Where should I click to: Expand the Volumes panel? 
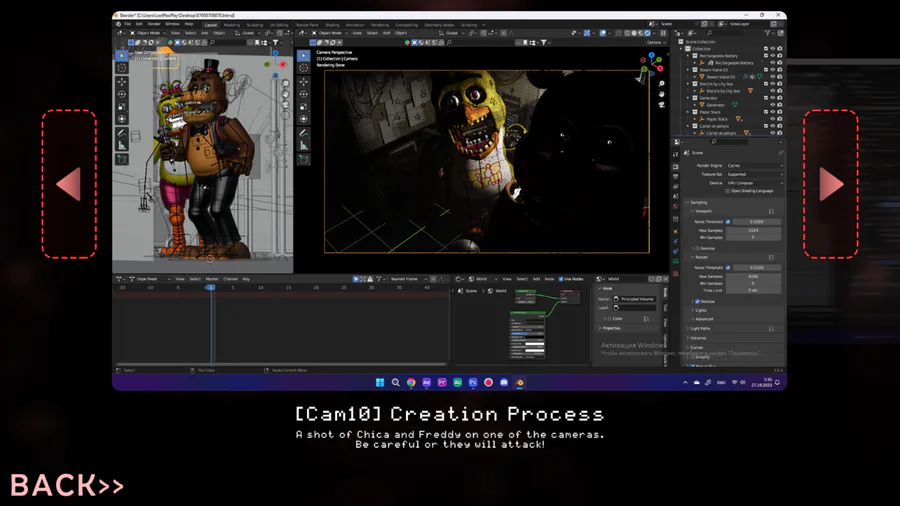coord(697,338)
